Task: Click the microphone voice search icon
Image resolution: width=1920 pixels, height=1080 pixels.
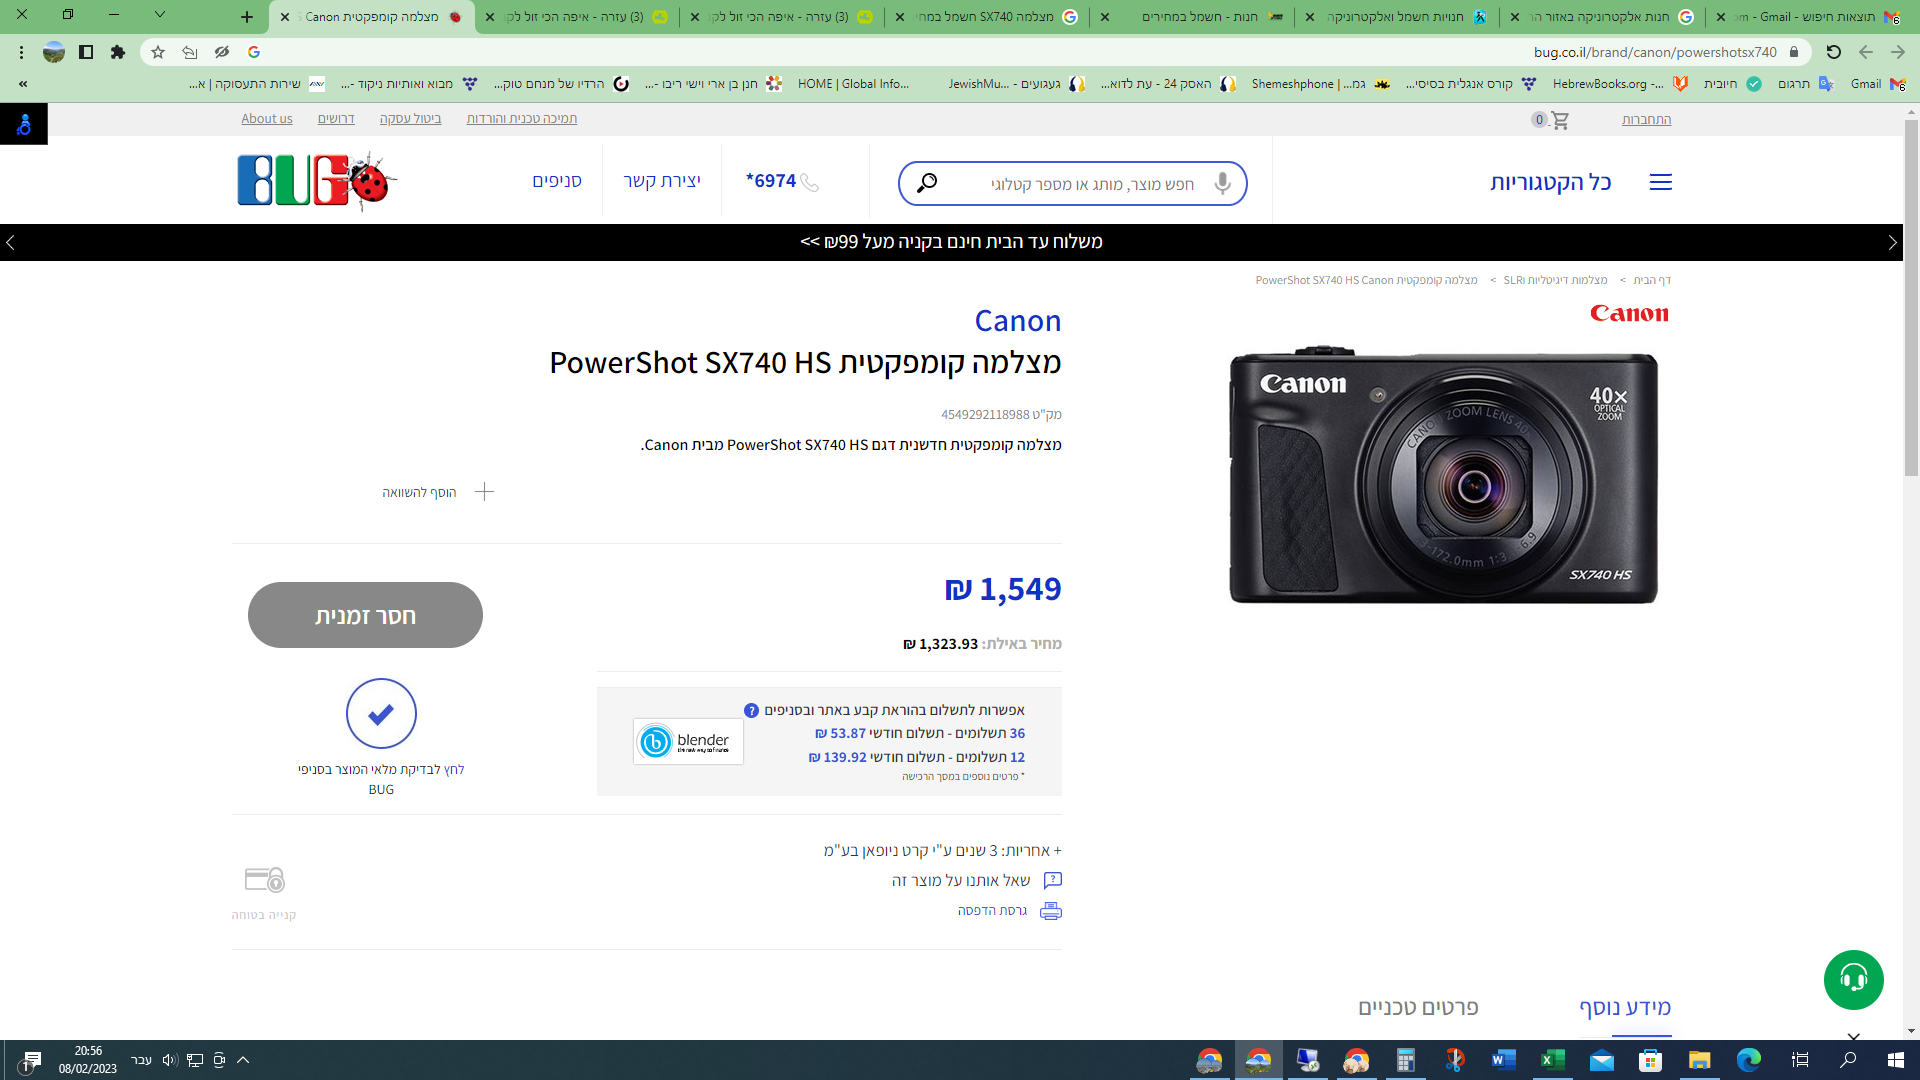Action: (1222, 183)
